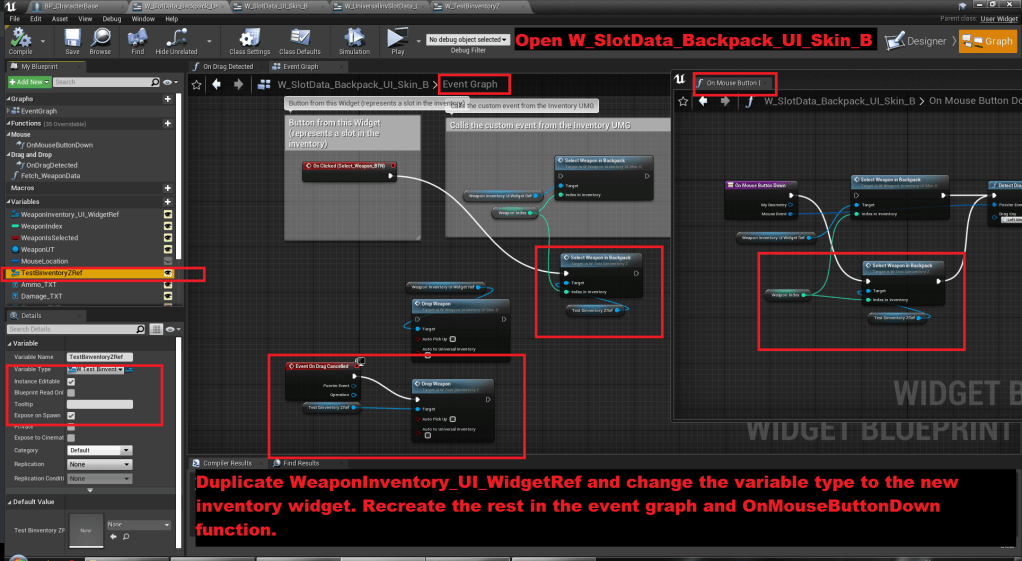Open the Replication dropdown

coord(99,464)
